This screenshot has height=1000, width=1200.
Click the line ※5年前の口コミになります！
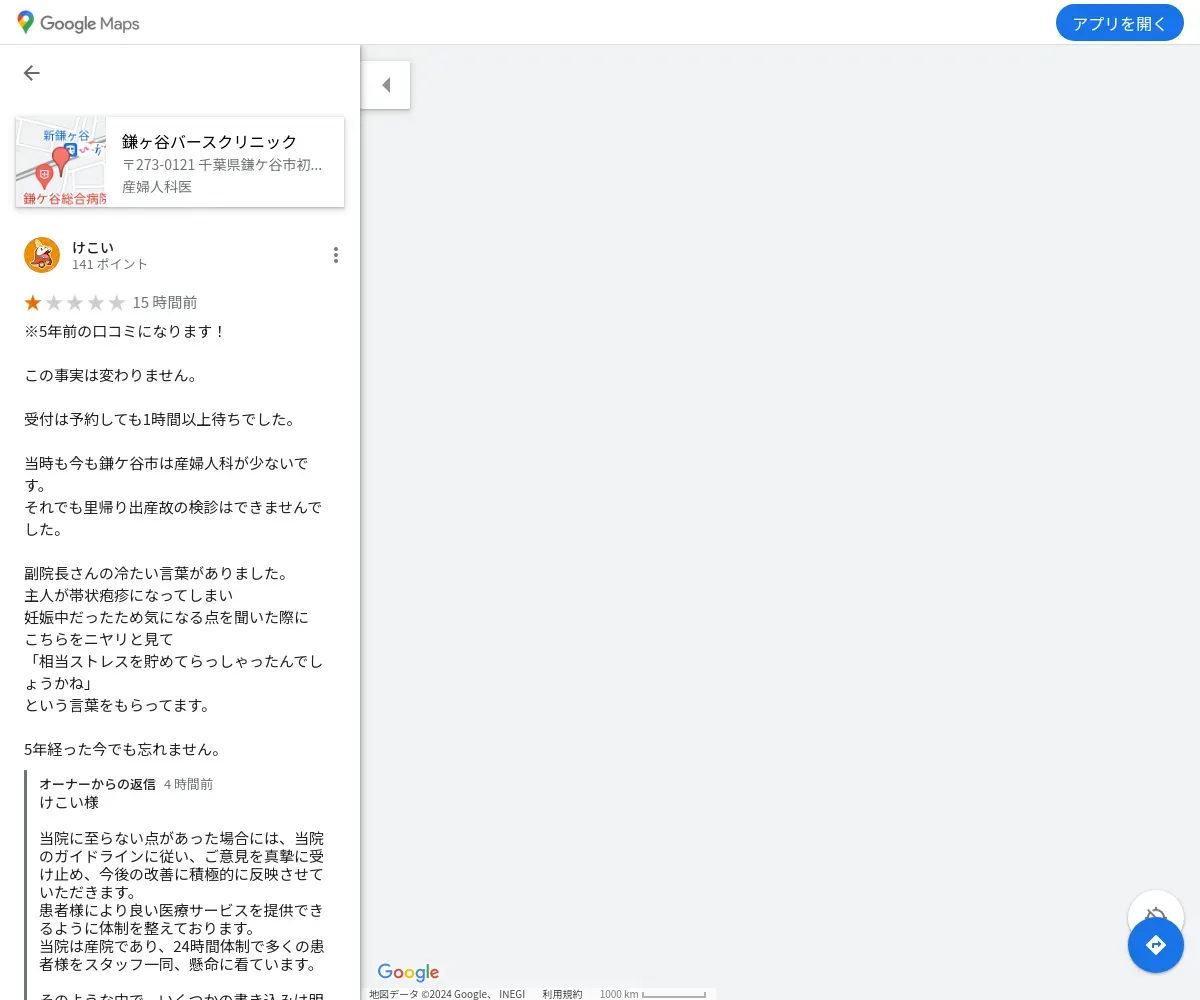coord(125,331)
